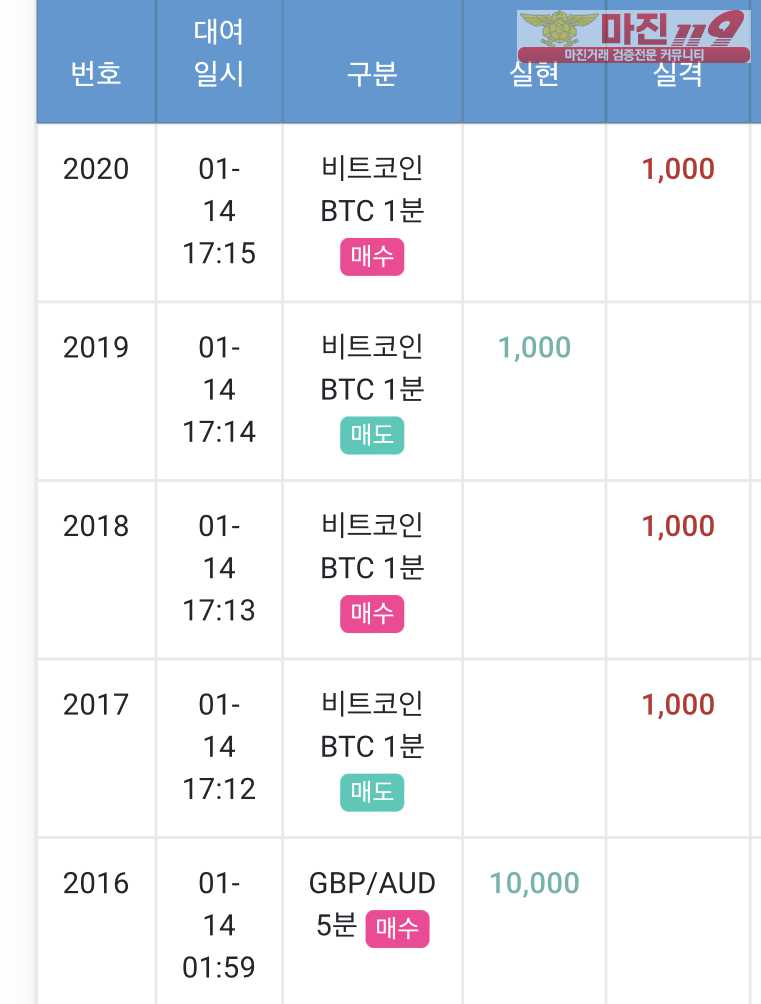Click the pink 매수 badge in row 2018
This screenshot has height=1004, width=761.
point(372,614)
